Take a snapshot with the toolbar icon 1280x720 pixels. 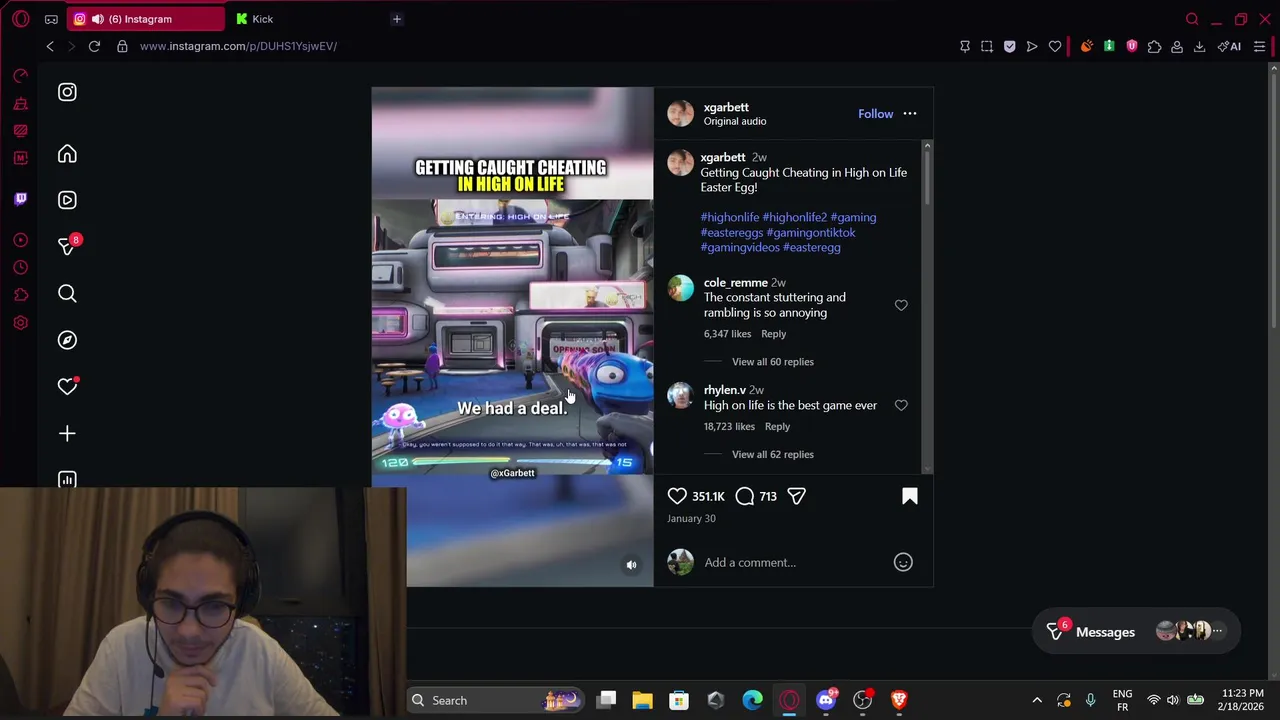pos(987,46)
